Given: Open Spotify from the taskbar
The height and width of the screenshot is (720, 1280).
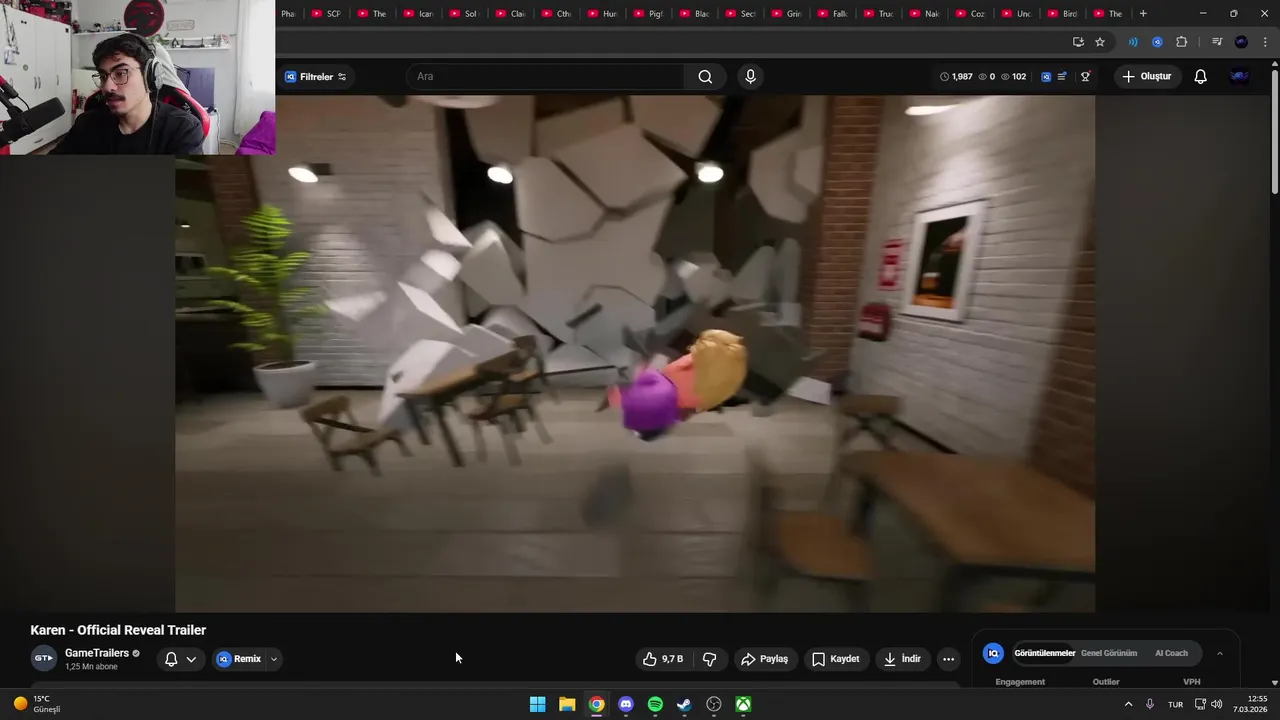Looking at the screenshot, I should pyautogui.click(x=655, y=704).
